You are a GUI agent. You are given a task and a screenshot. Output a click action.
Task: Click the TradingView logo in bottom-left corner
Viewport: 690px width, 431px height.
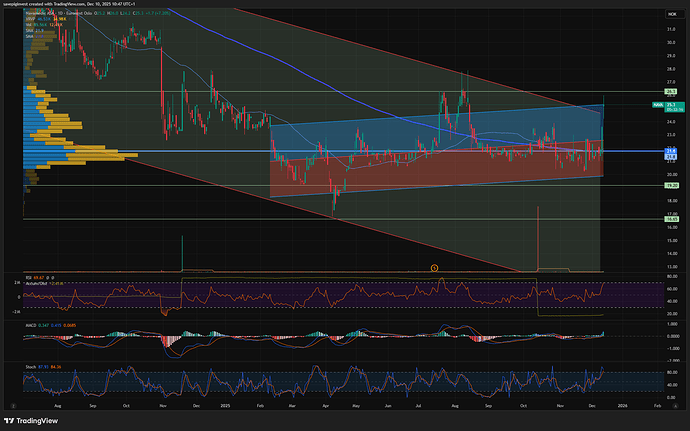click(x=34, y=420)
